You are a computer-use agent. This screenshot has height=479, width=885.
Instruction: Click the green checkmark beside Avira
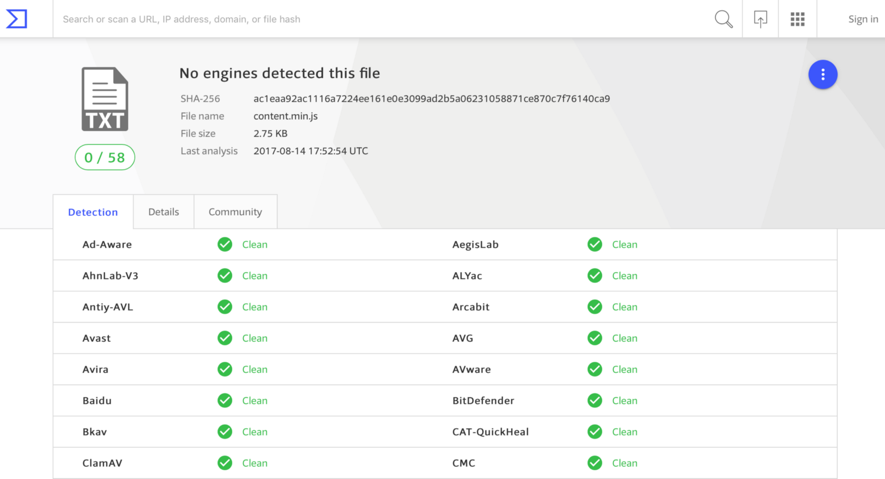tap(225, 369)
